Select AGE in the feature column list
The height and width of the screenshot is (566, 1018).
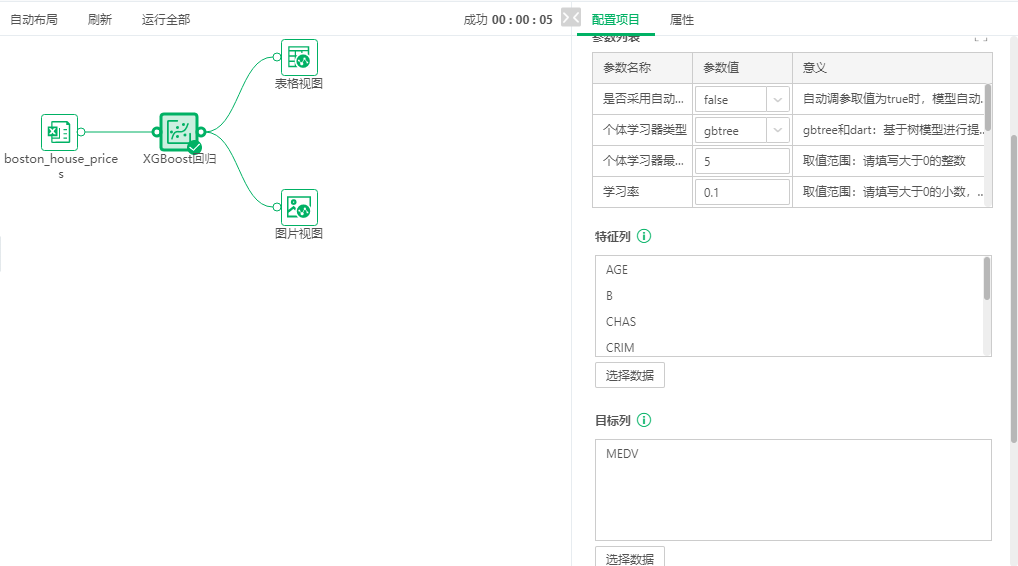click(617, 269)
